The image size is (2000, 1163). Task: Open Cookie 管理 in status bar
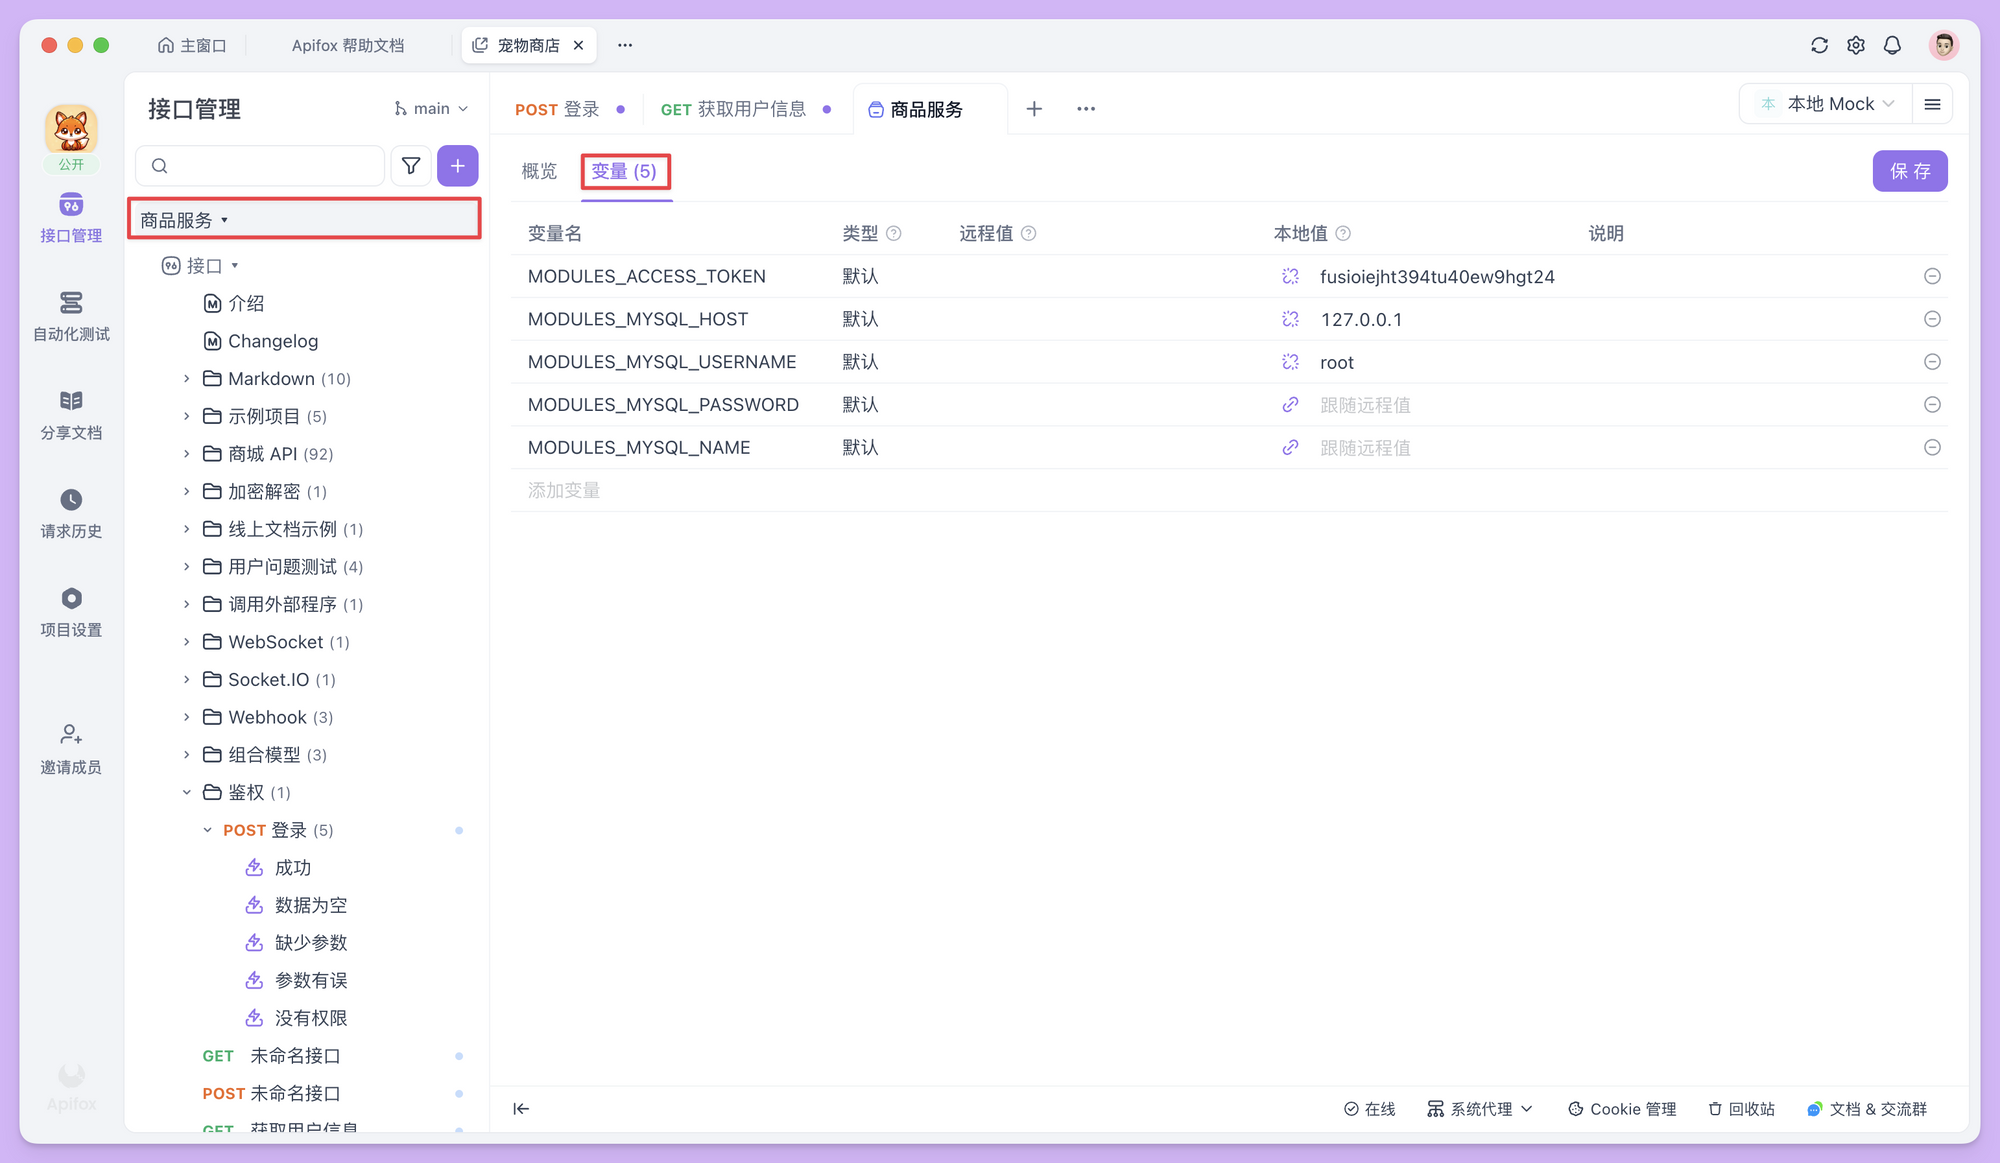pos(1622,1108)
